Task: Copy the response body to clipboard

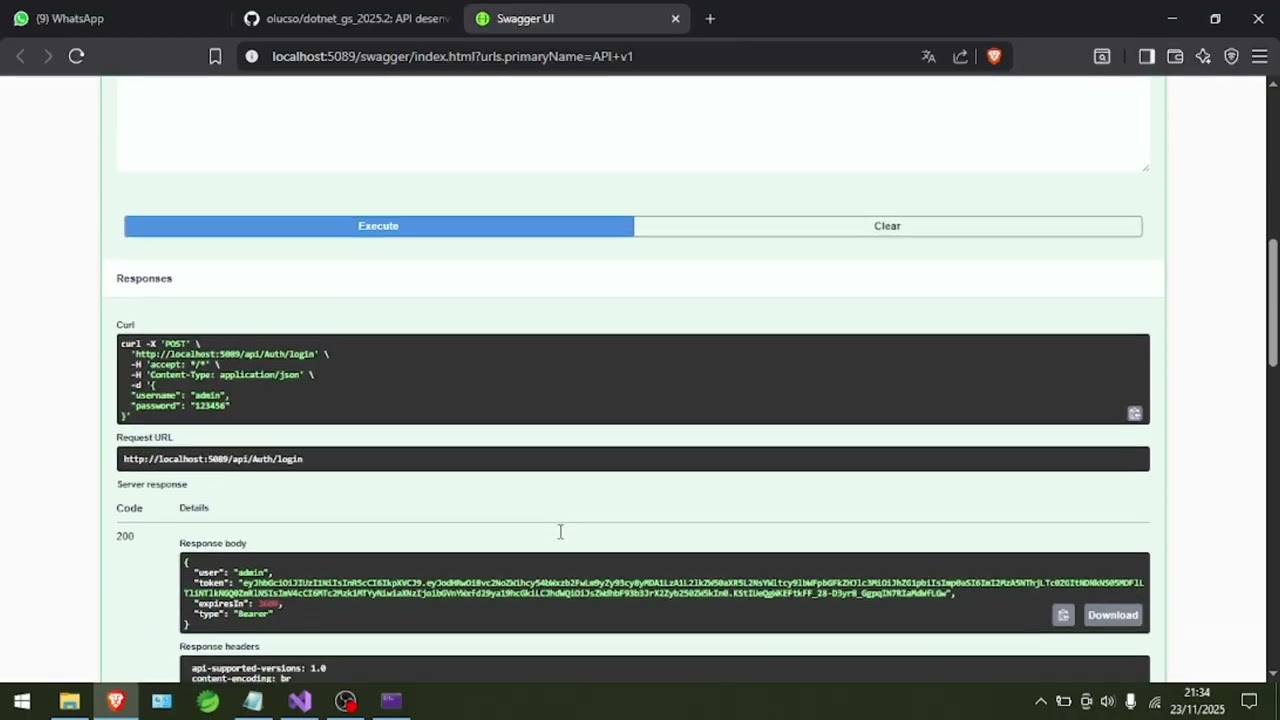Action: click(1063, 615)
